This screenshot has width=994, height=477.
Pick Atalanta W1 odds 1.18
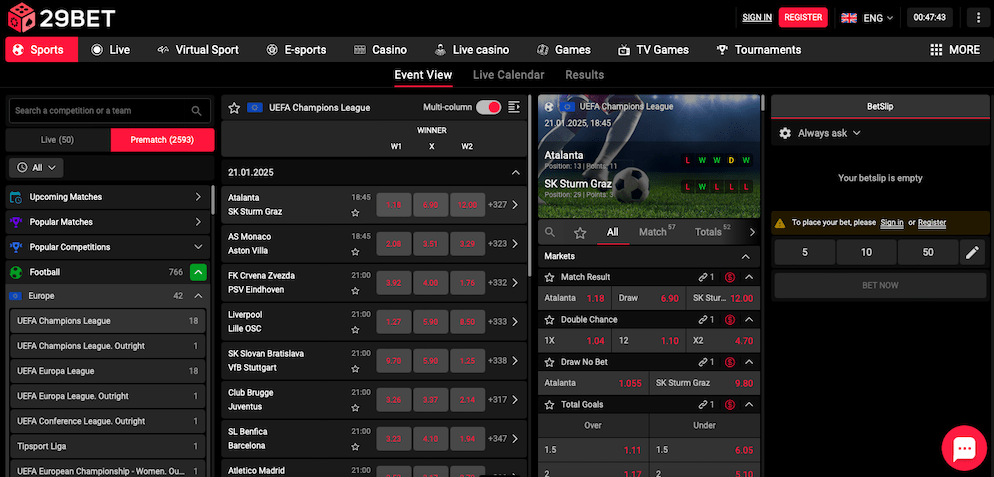click(x=394, y=205)
